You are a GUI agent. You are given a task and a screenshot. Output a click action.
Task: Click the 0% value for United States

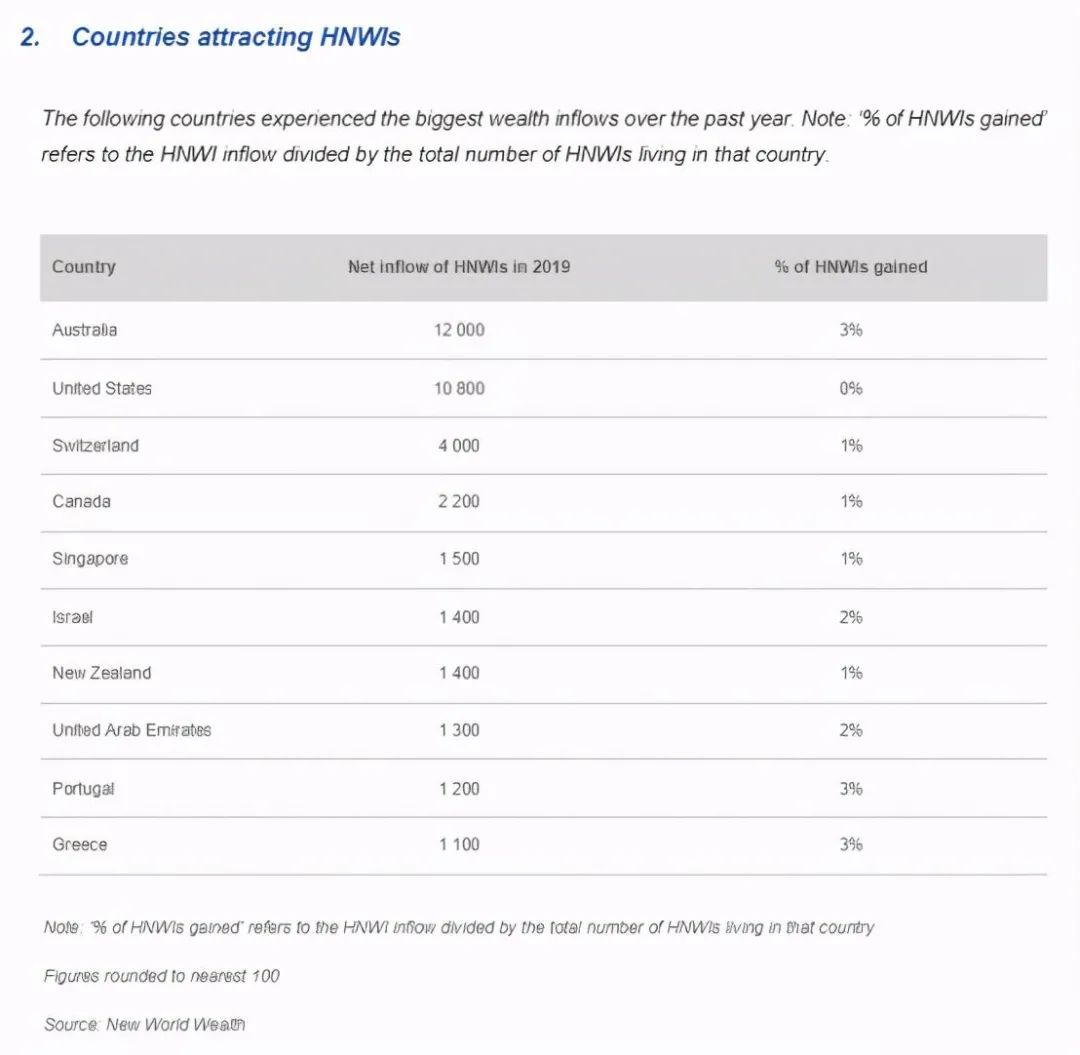[851, 388]
